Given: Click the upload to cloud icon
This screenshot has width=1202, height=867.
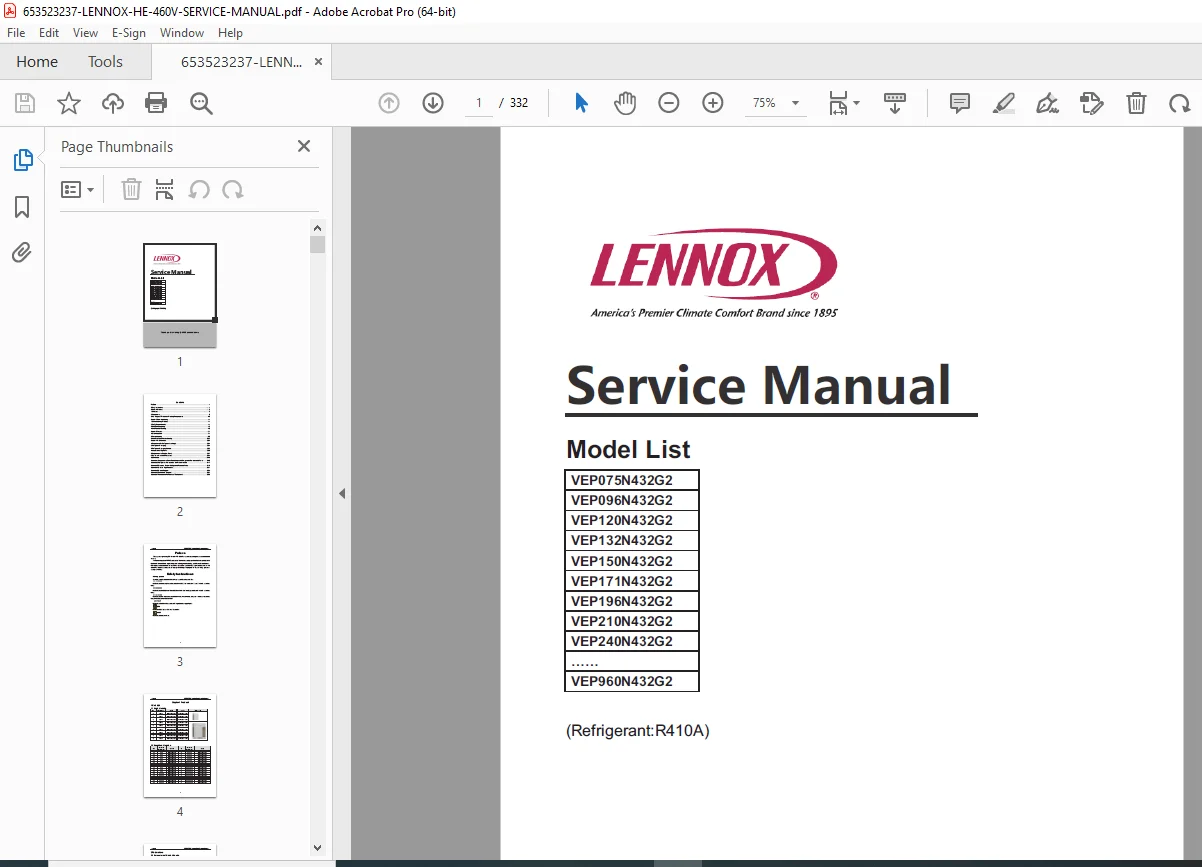Looking at the screenshot, I should (x=113, y=103).
